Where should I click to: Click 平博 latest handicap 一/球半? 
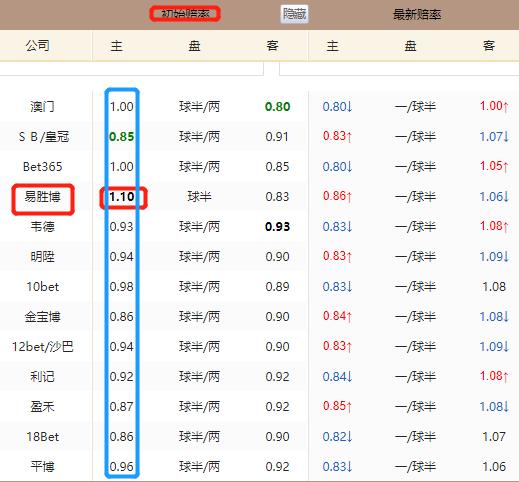tap(415, 466)
